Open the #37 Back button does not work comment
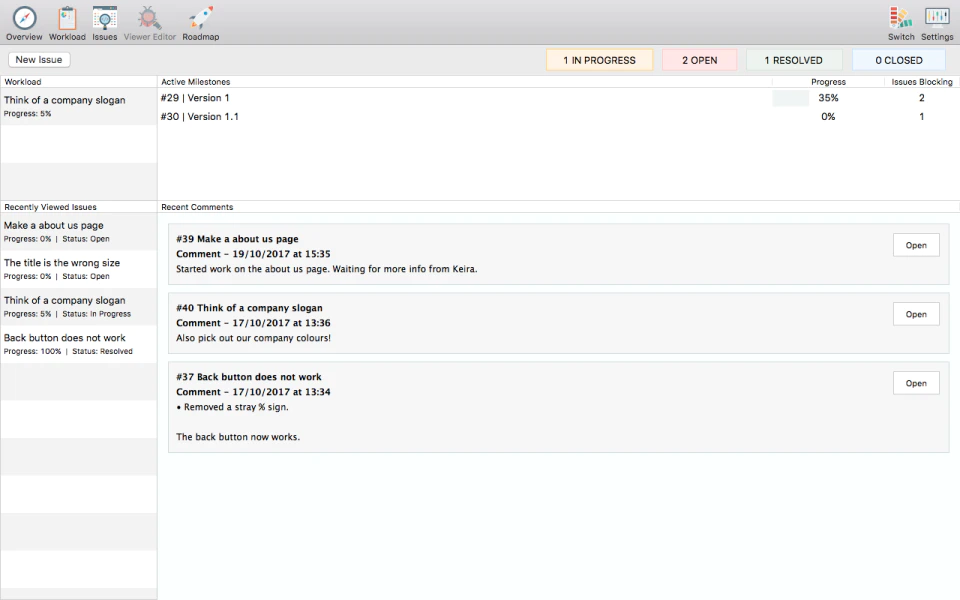The height and width of the screenshot is (600, 960). point(916,383)
